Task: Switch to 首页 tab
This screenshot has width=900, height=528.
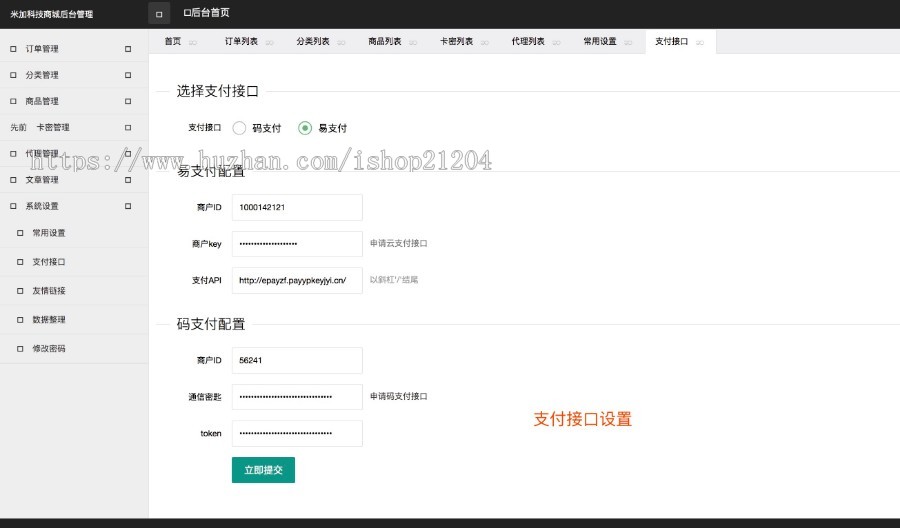Action: pyautogui.click(x=173, y=41)
